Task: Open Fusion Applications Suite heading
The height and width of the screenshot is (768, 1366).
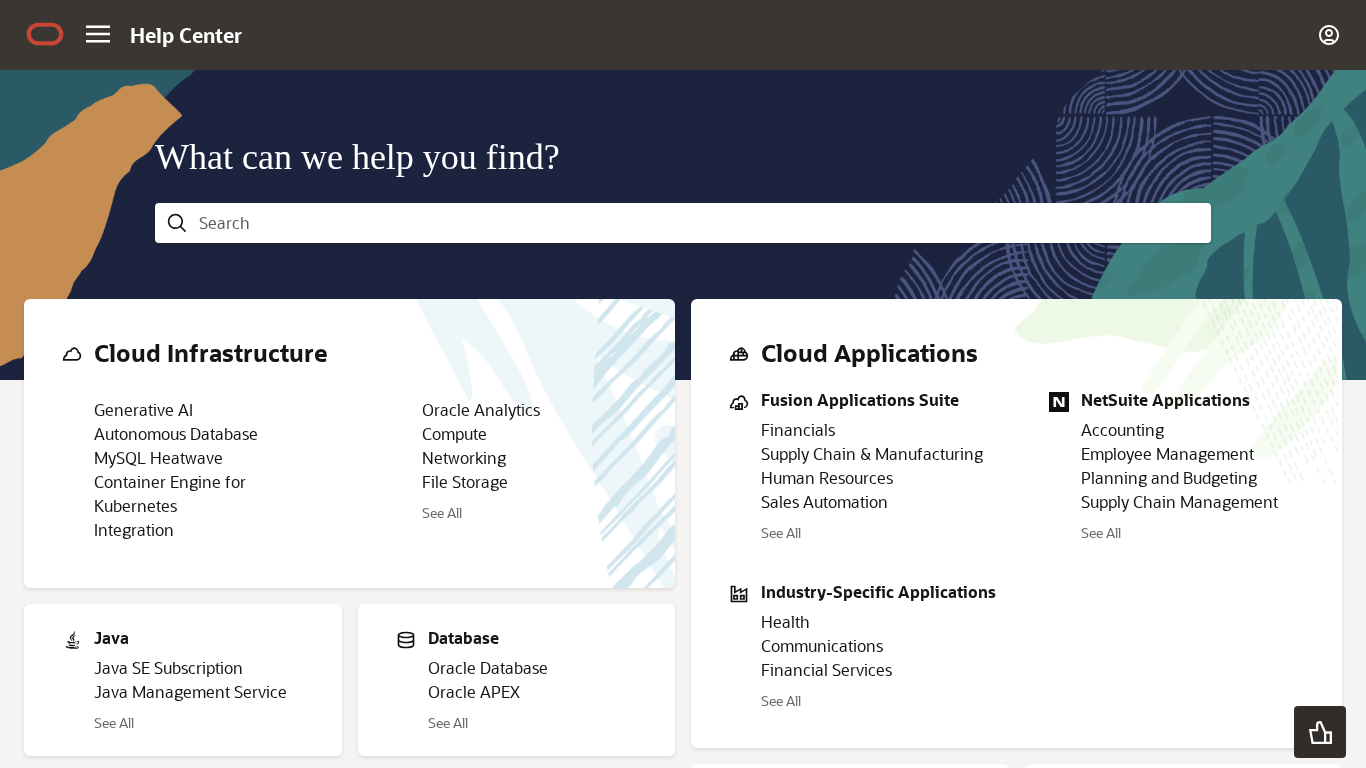Action: 860,401
